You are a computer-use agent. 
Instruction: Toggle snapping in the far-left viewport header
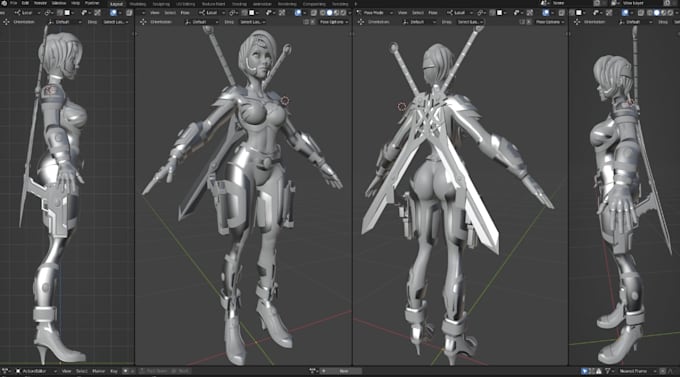pos(59,13)
